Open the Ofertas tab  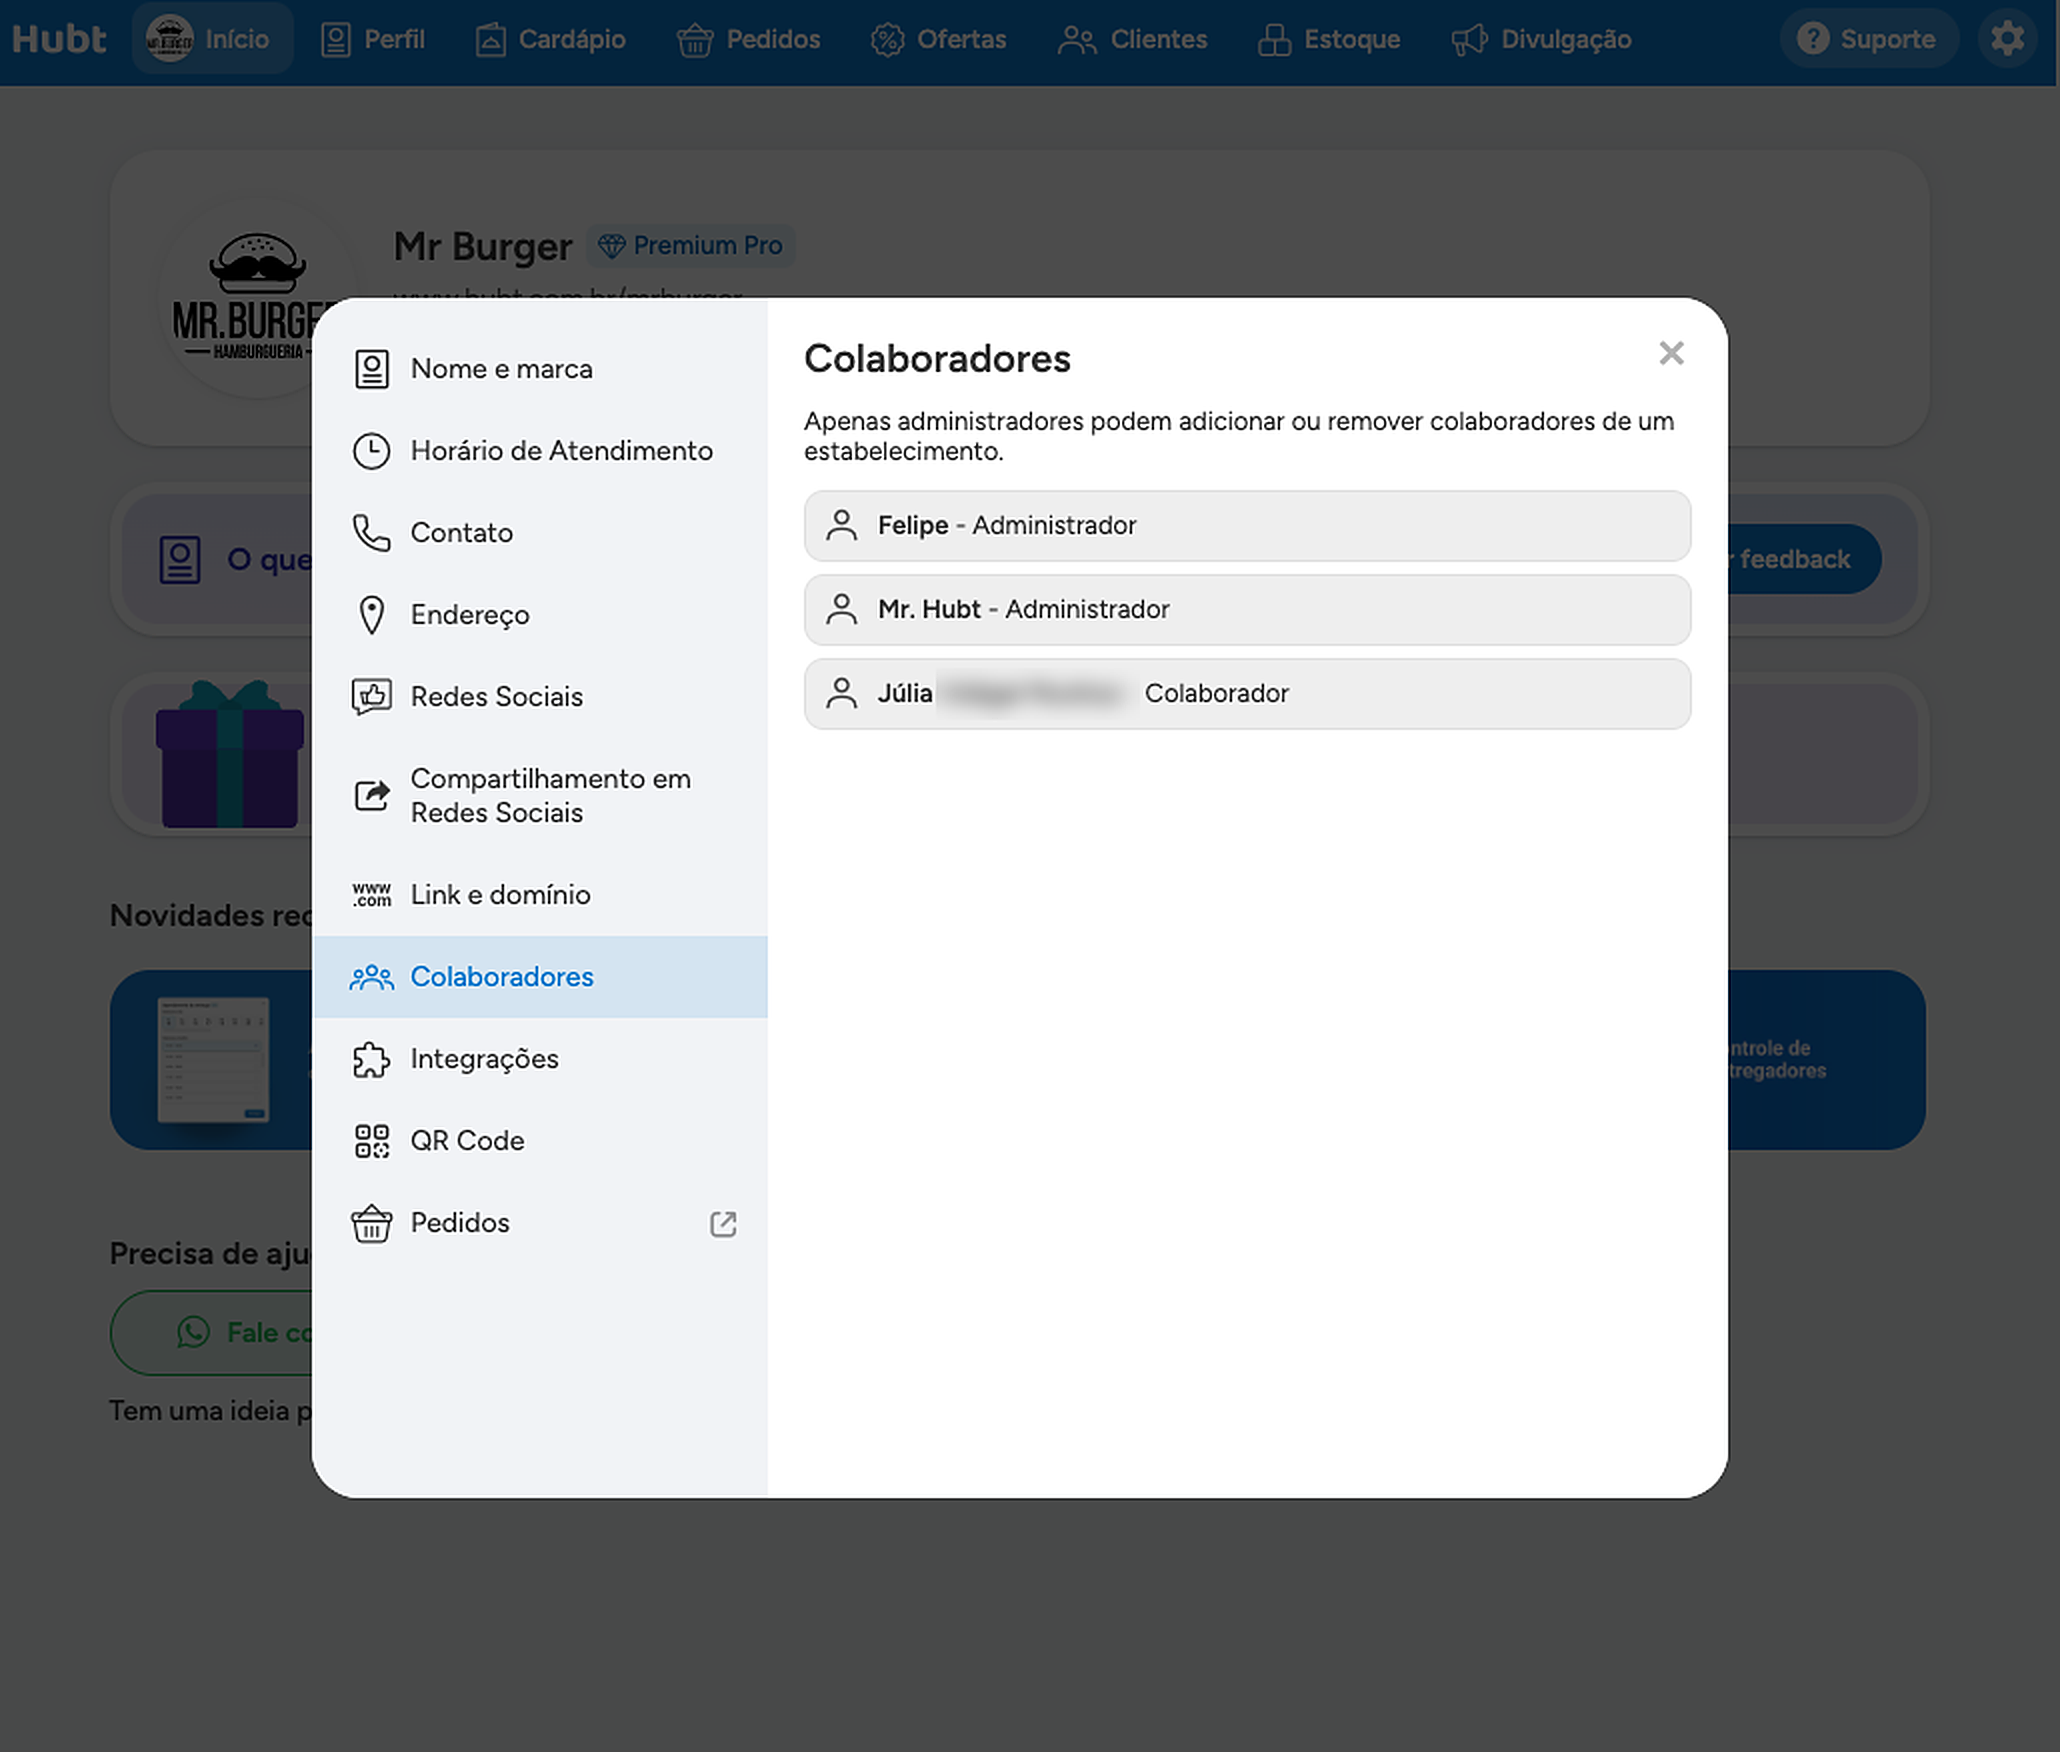point(938,40)
